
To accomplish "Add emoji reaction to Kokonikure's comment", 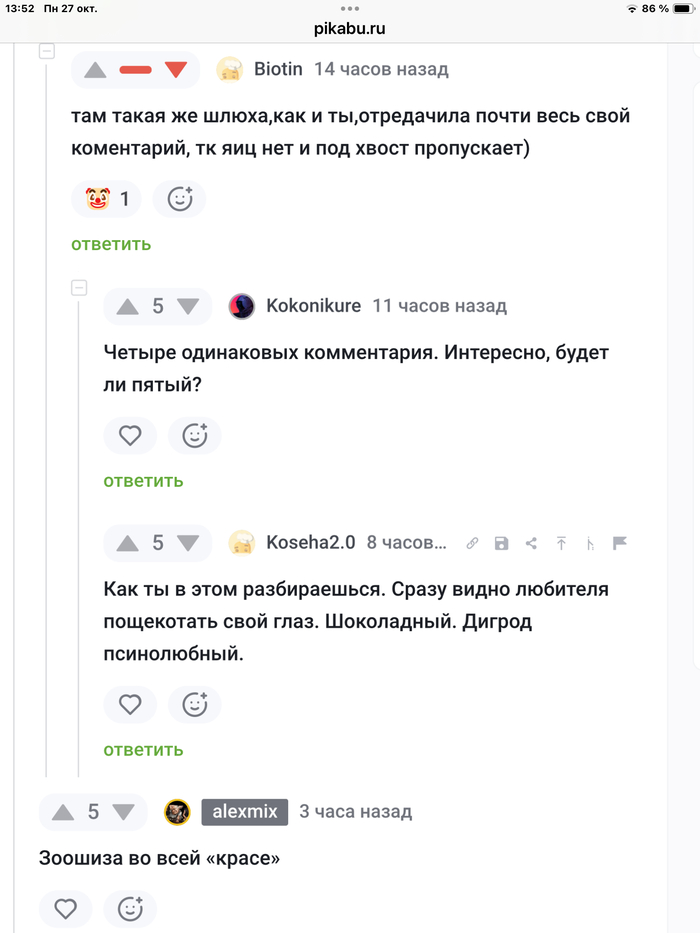I will pyautogui.click(x=194, y=435).
